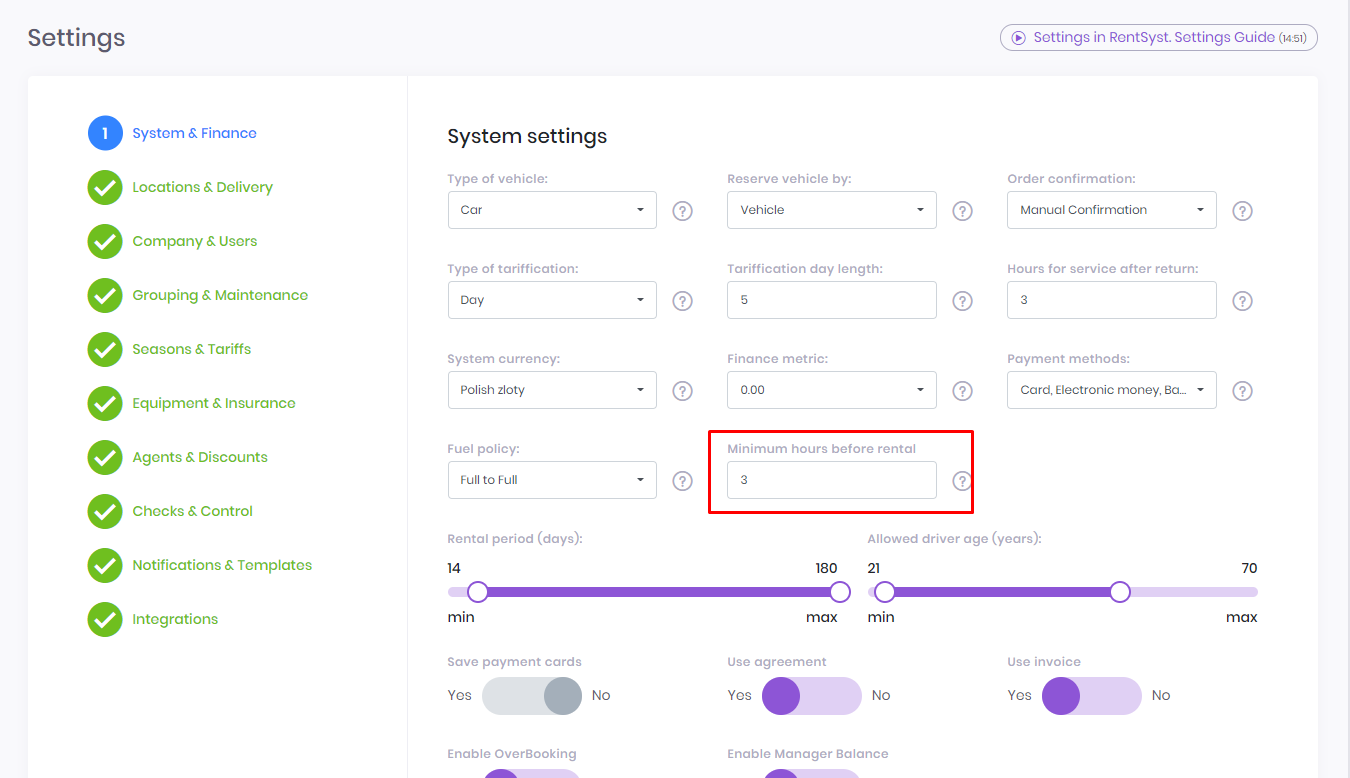Screen dimensions: 1350x778
Task: Click the play icon in Settings Guide button
Action: click(1018, 38)
